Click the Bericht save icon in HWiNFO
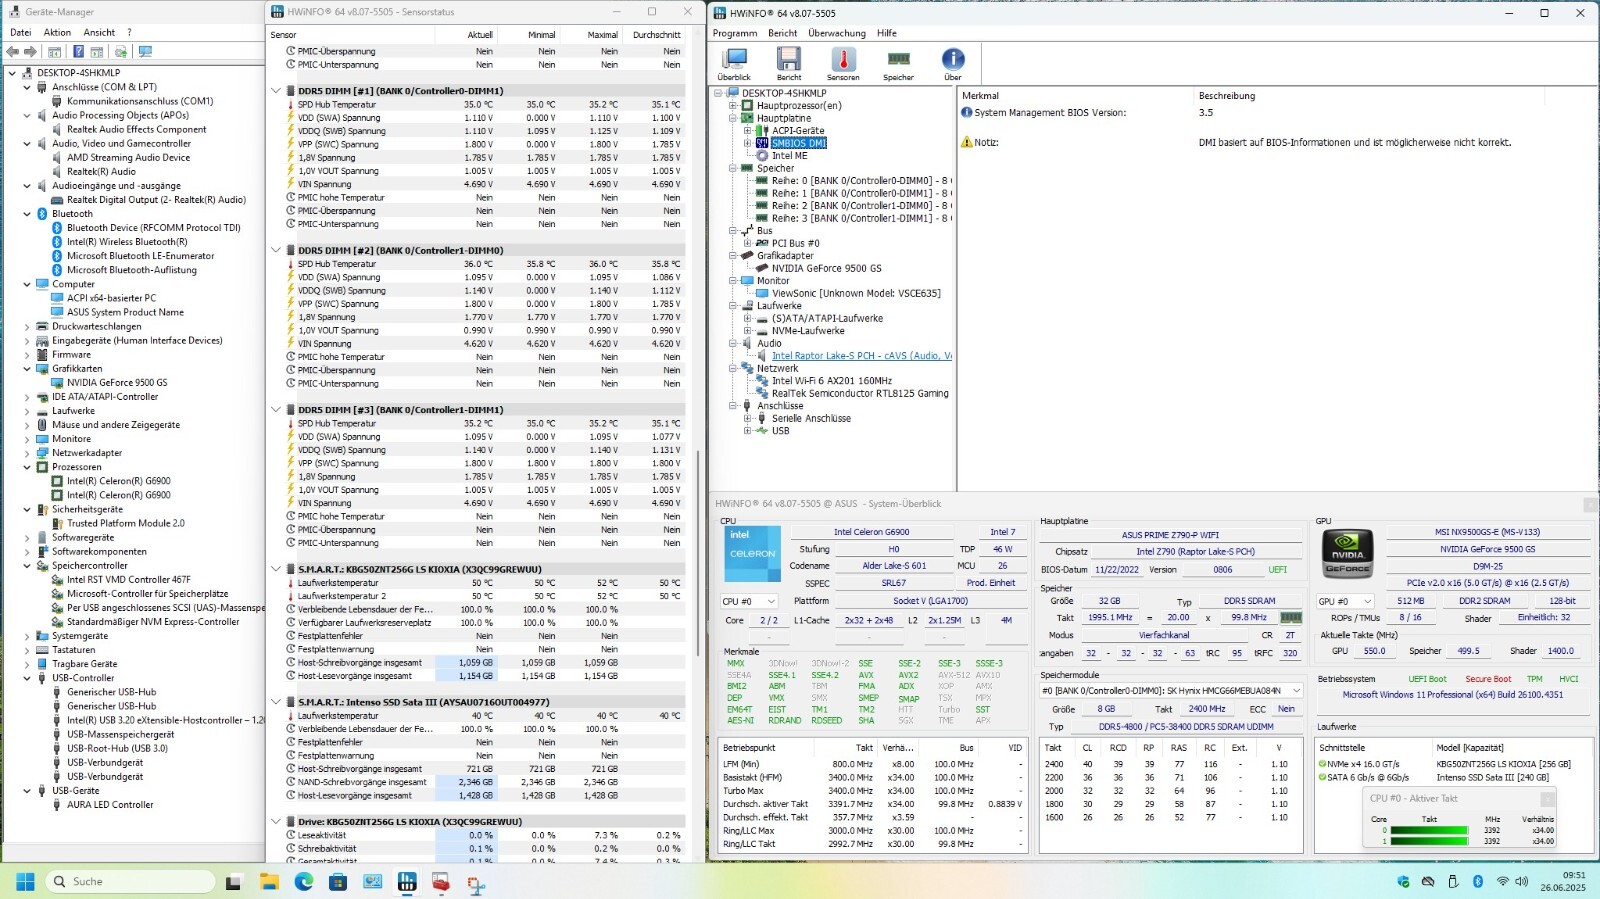The image size is (1600, 899). pyautogui.click(x=789, y=62)
